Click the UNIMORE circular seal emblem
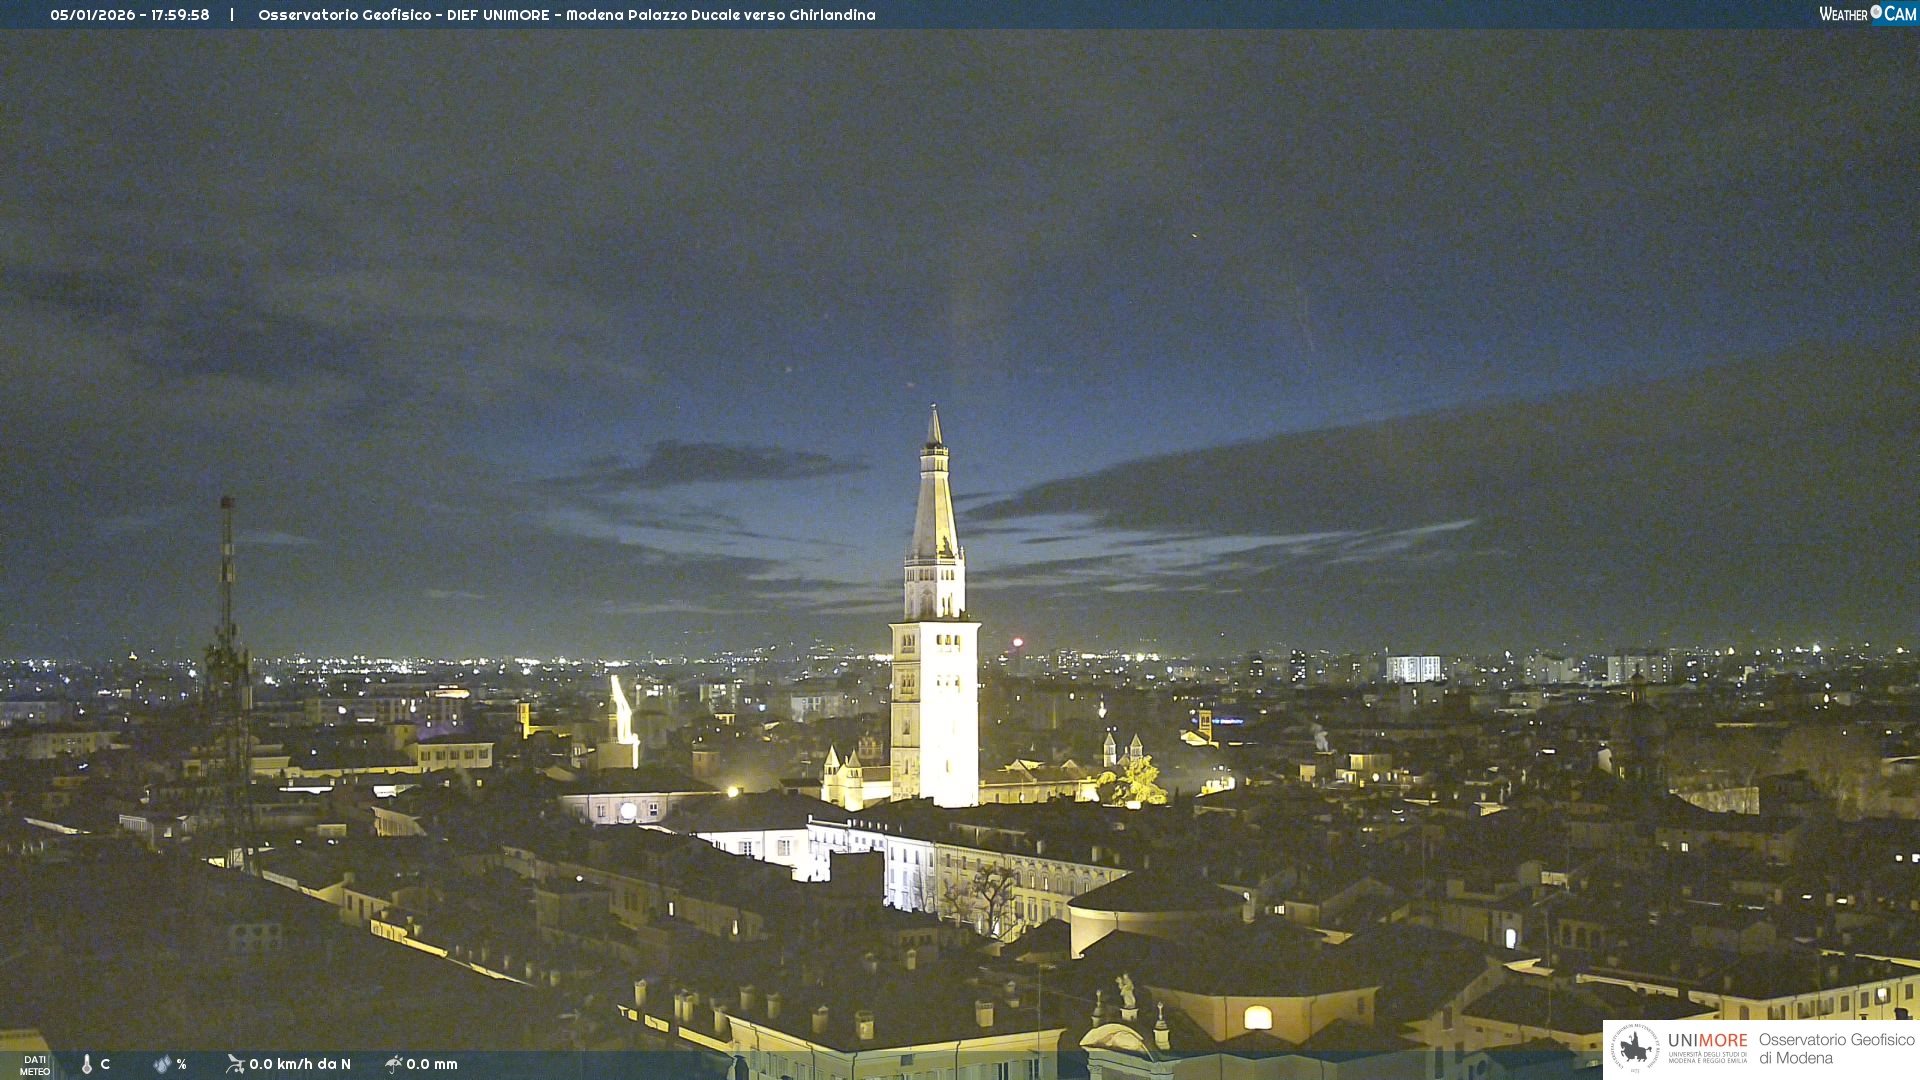 point(1635,1049)
